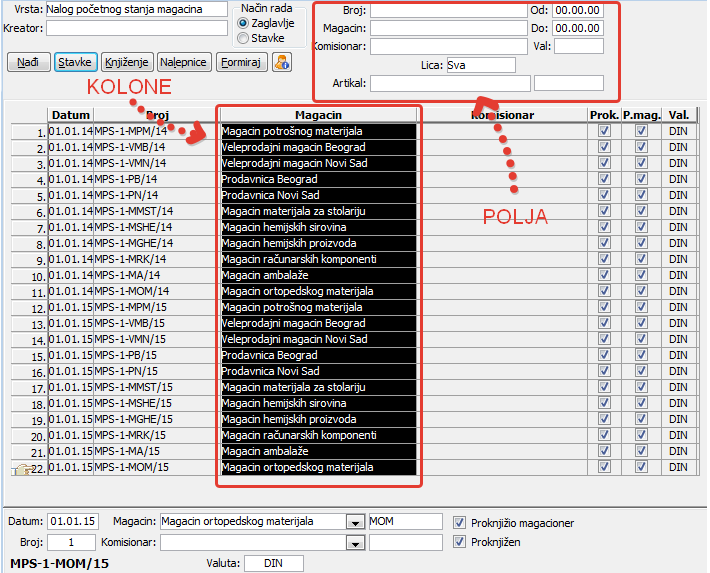Click the Nalepnice button
Viewport: 710px width, 573px height.
coord(184,62)
